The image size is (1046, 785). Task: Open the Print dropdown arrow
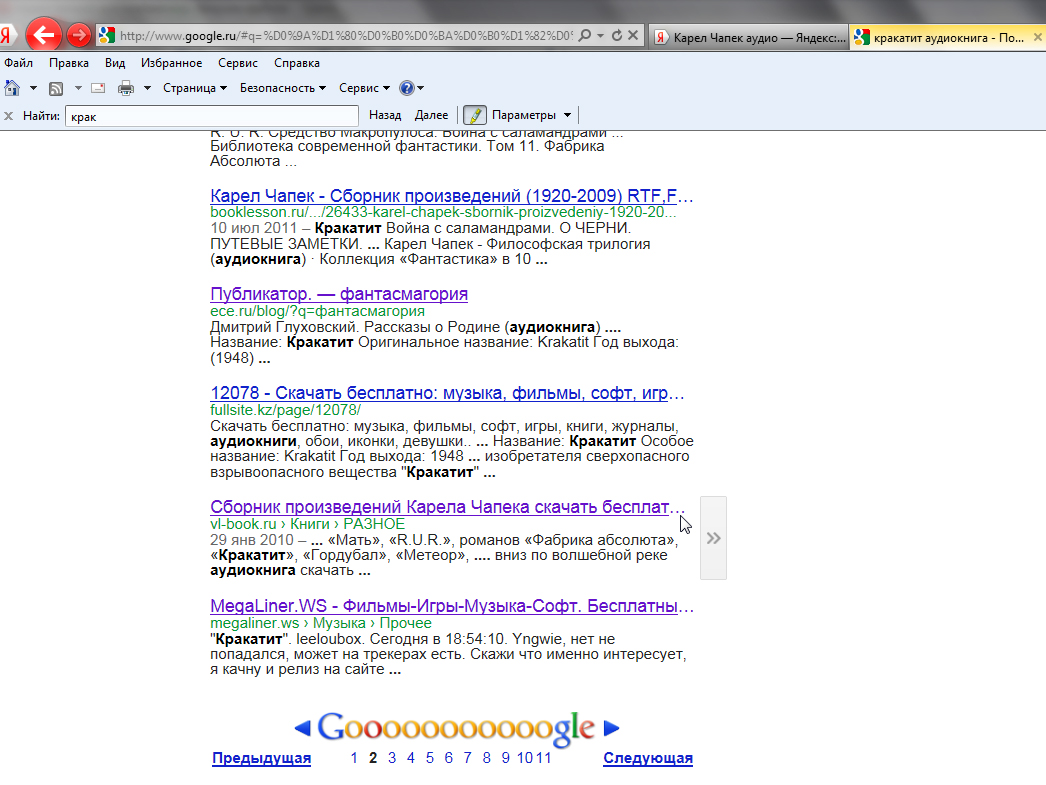[x=147, y=88]
